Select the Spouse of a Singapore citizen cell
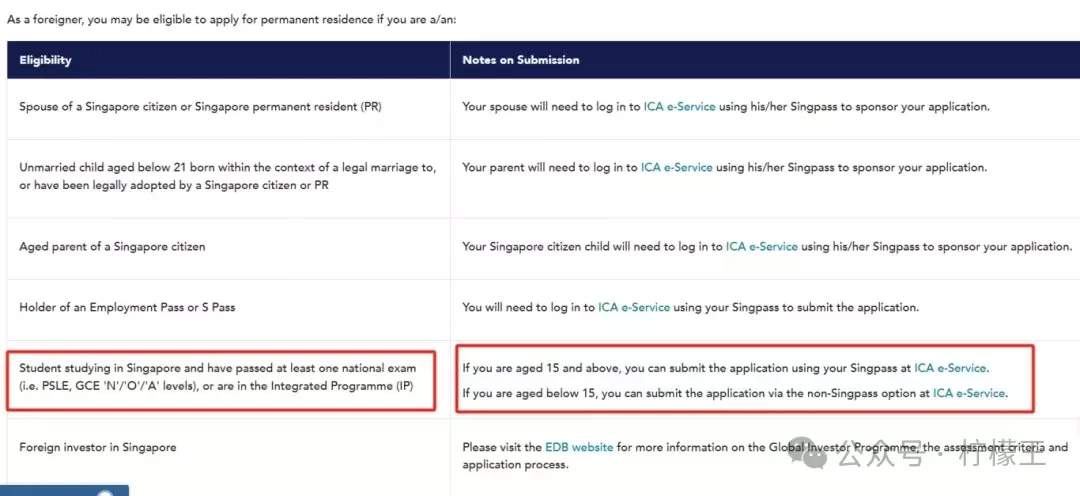 (229, 109)
